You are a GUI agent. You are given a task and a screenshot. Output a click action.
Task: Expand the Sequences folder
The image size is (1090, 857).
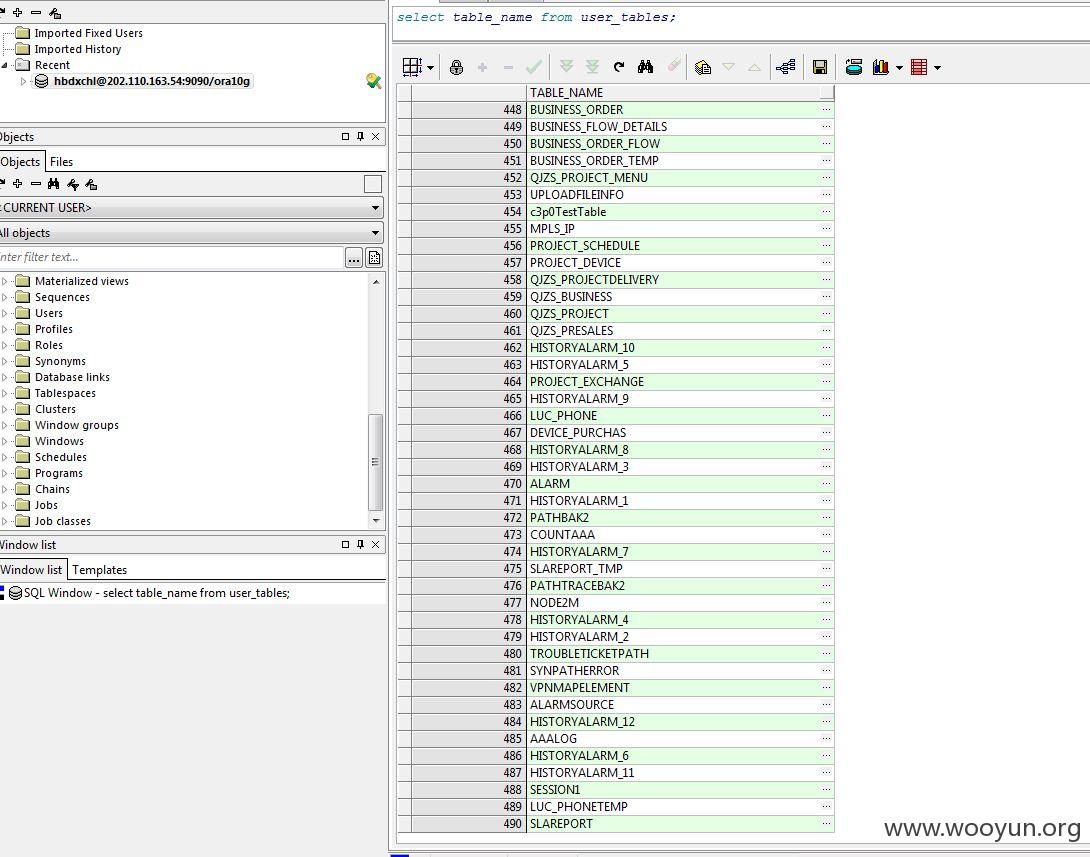coord(5,297)
